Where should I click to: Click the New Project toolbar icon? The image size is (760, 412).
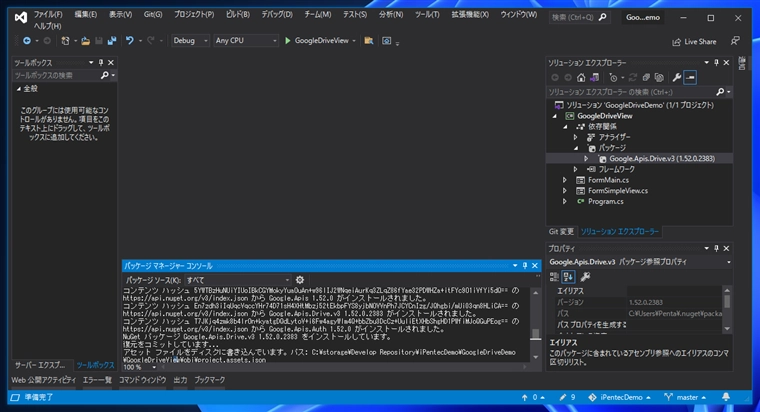(65, 41)
